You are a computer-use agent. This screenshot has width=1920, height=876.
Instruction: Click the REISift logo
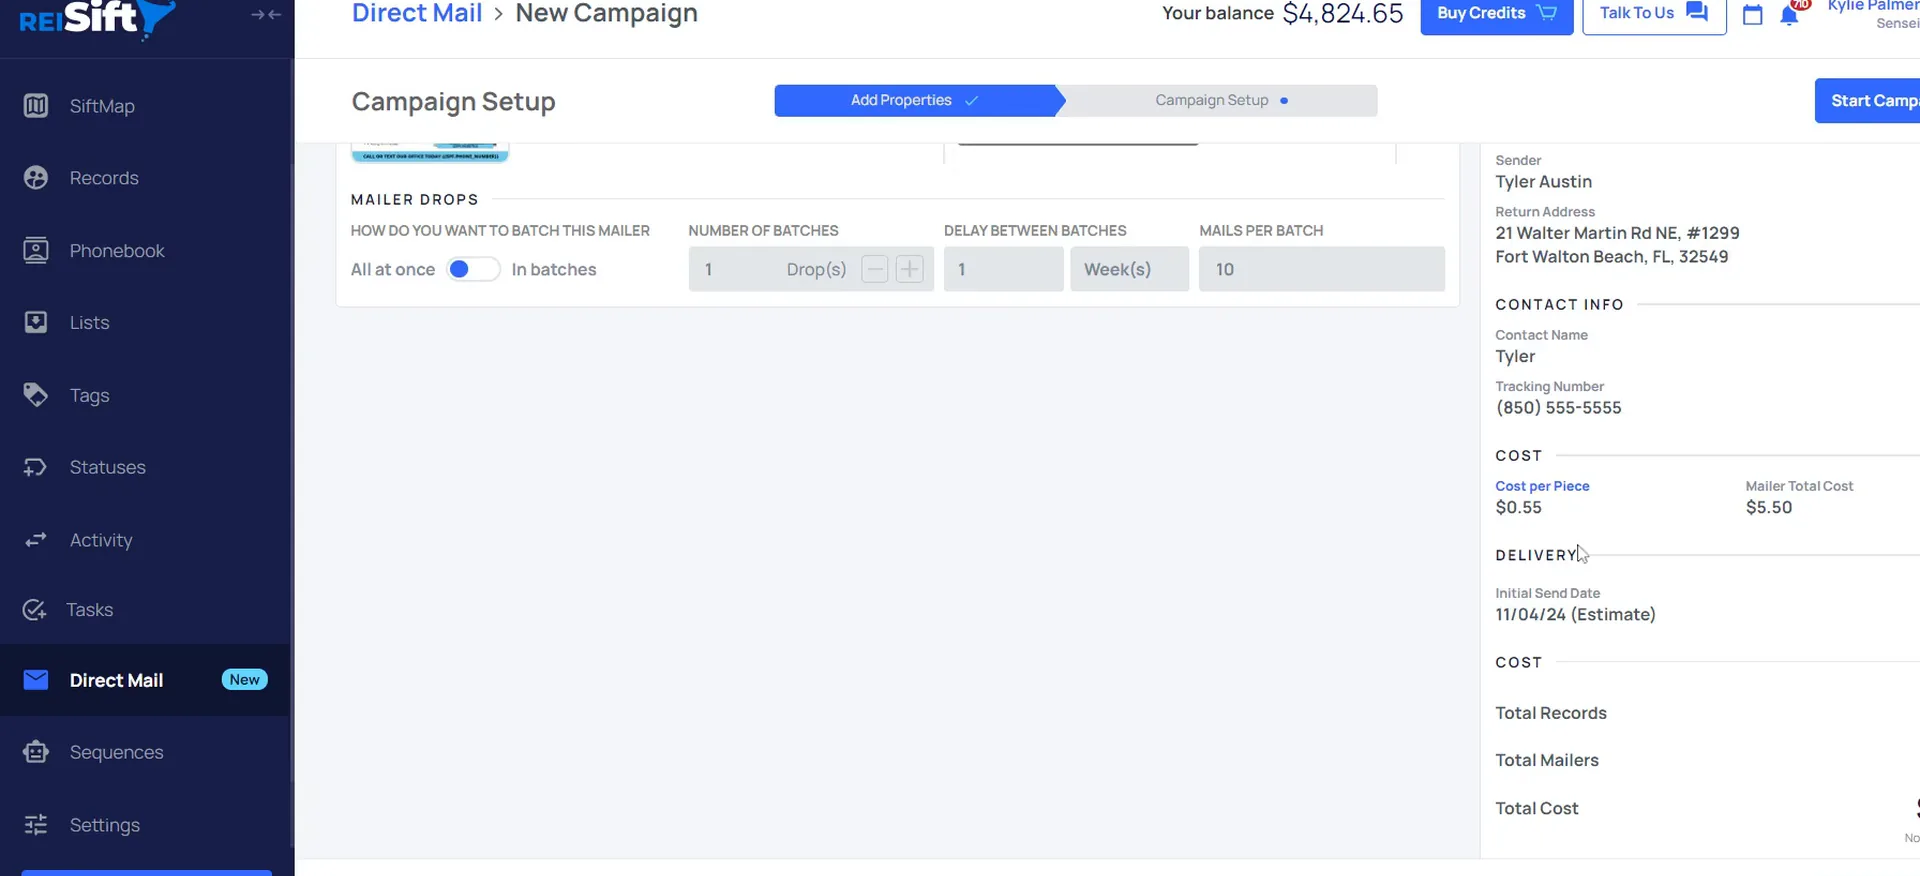click(97, 17)
